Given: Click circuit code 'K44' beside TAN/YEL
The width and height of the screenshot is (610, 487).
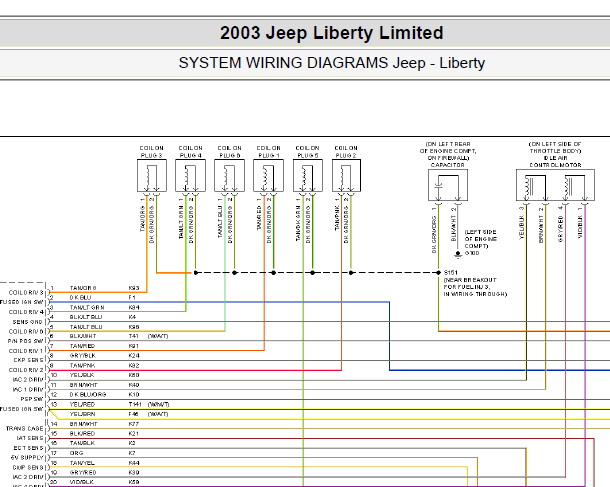Looking at the screenshot, I should coord(134,463).
